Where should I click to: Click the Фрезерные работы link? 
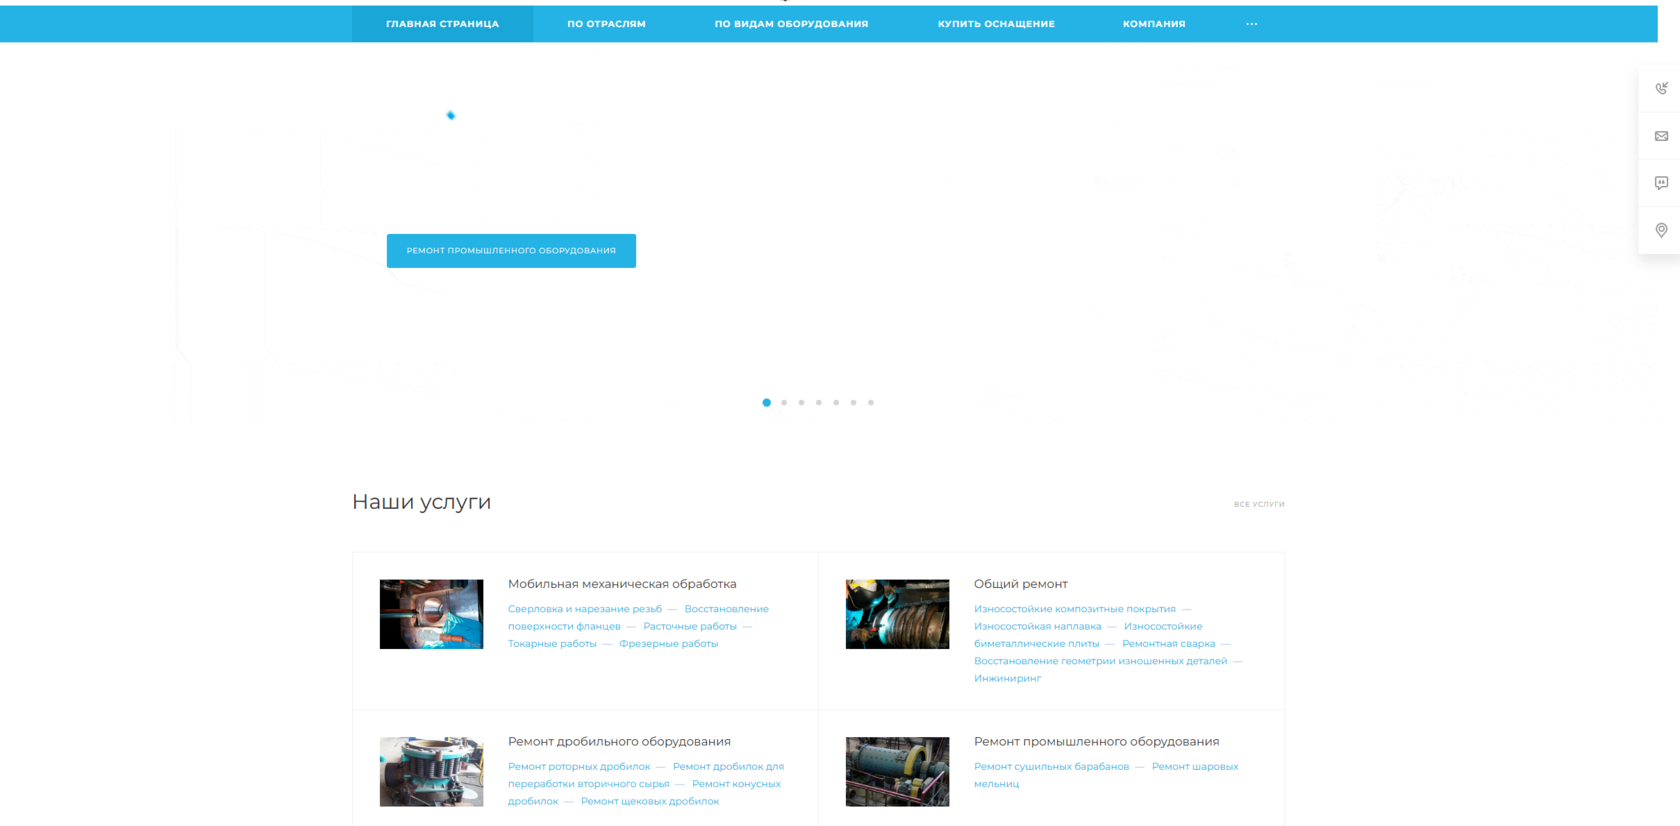(668, 644)
